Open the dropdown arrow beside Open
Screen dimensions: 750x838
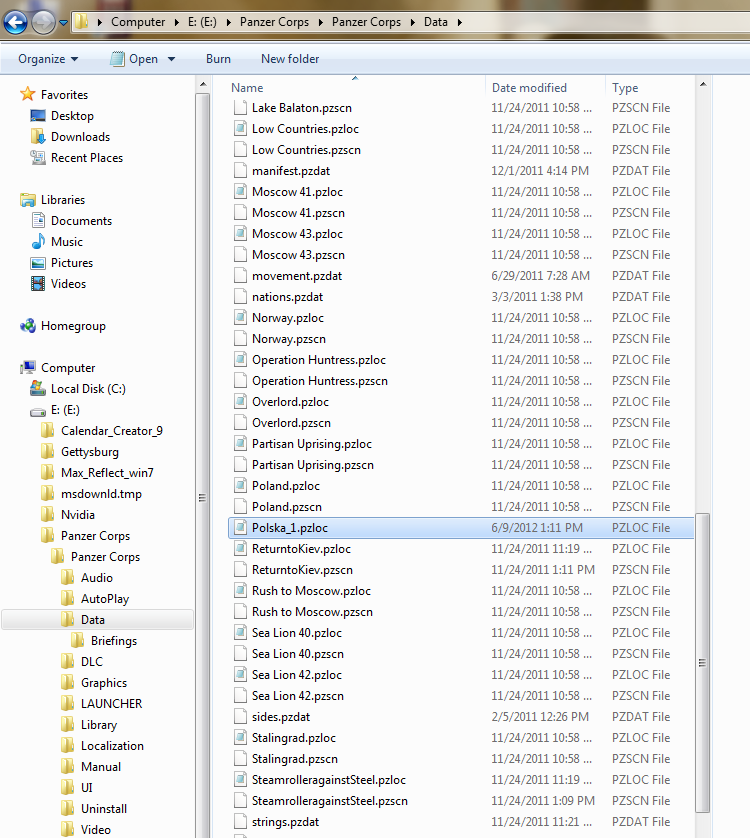pyautogui.click(x=172, y=59)
